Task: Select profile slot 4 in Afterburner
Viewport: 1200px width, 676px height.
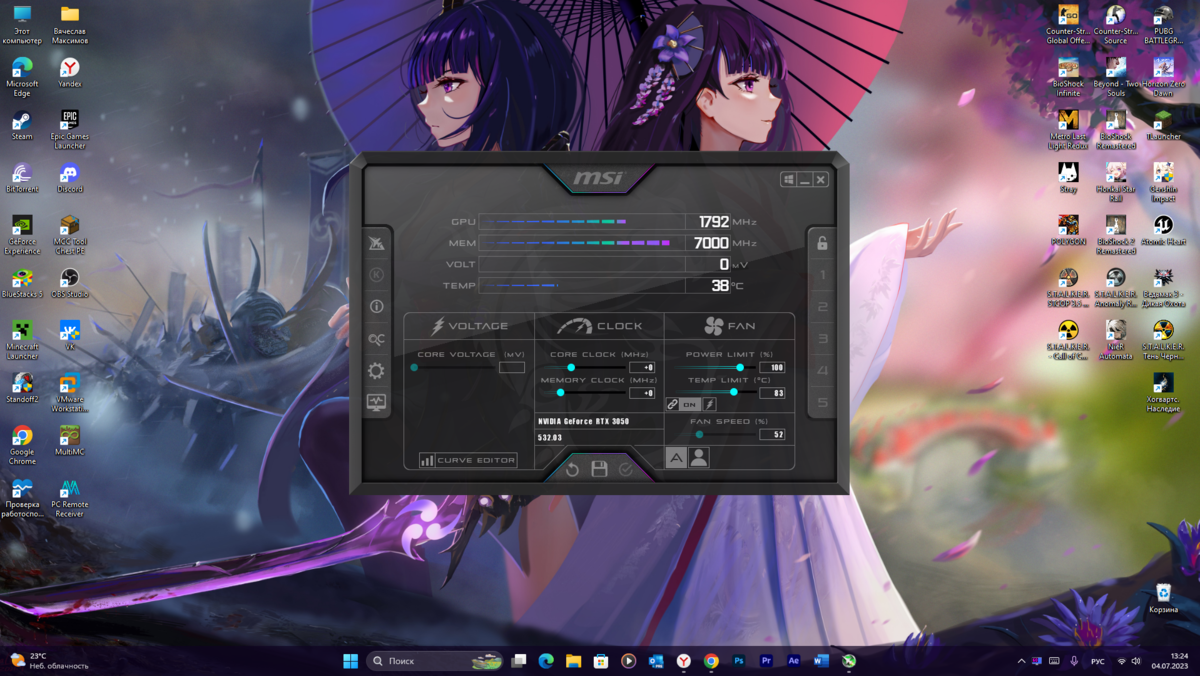Action: pyautogui.click(x=822, y=371)
